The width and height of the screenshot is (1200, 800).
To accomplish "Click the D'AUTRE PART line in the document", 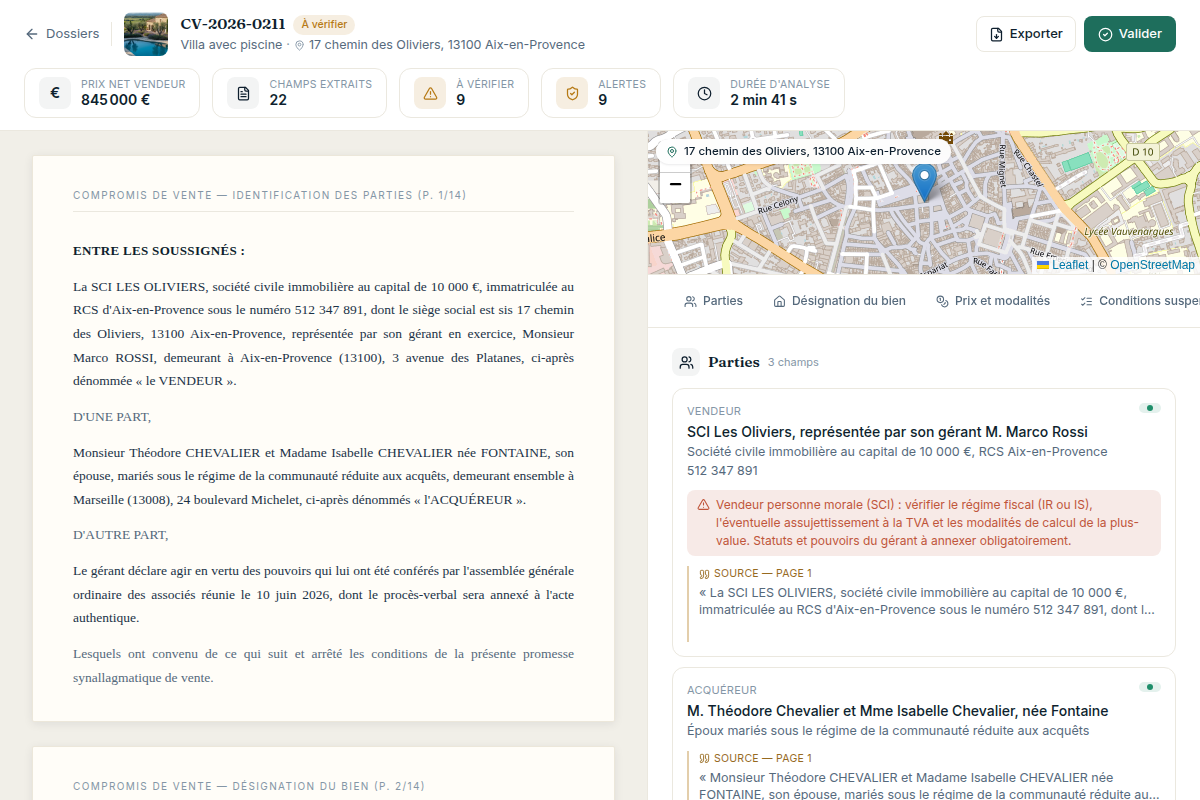I will [121, 535].
